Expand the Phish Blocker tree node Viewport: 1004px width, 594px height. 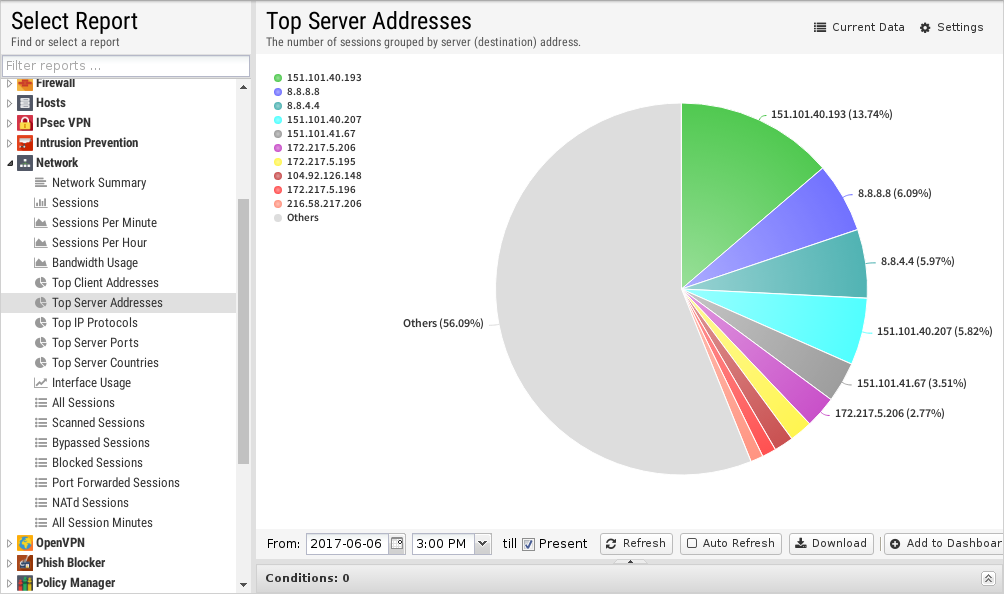(x=10, y=563)
